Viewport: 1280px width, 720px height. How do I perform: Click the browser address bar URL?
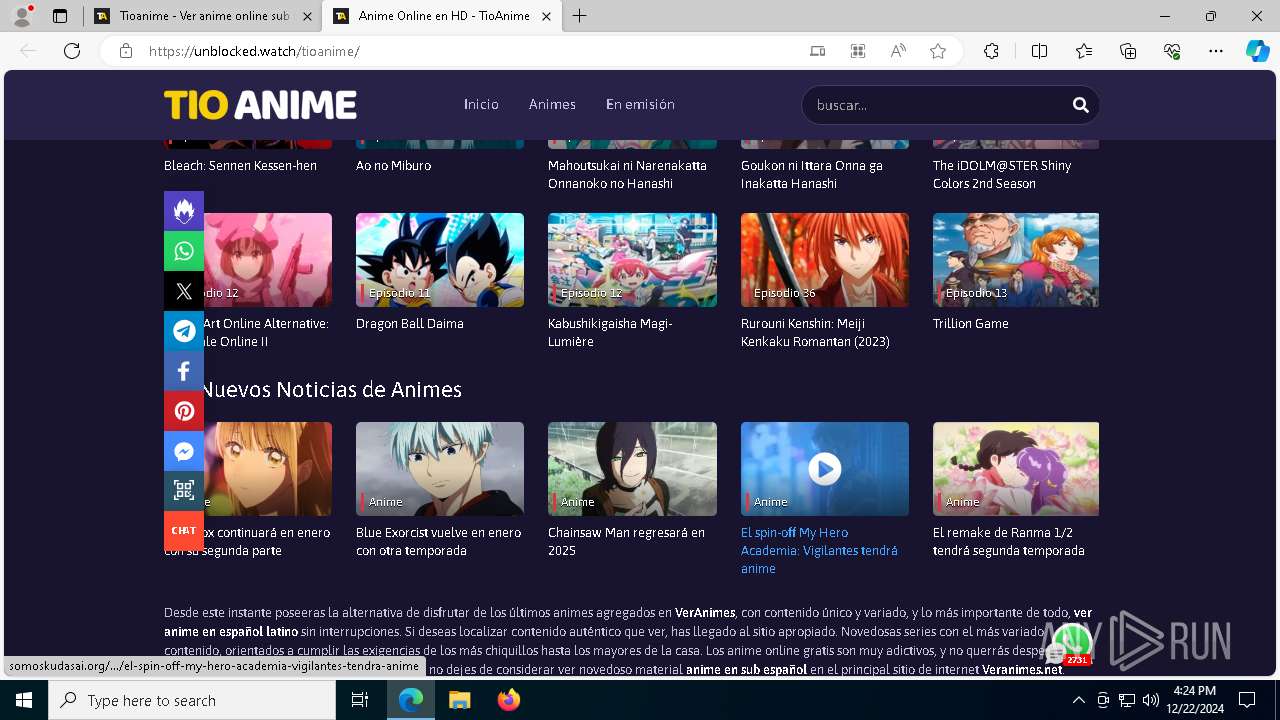pos(254,51)
